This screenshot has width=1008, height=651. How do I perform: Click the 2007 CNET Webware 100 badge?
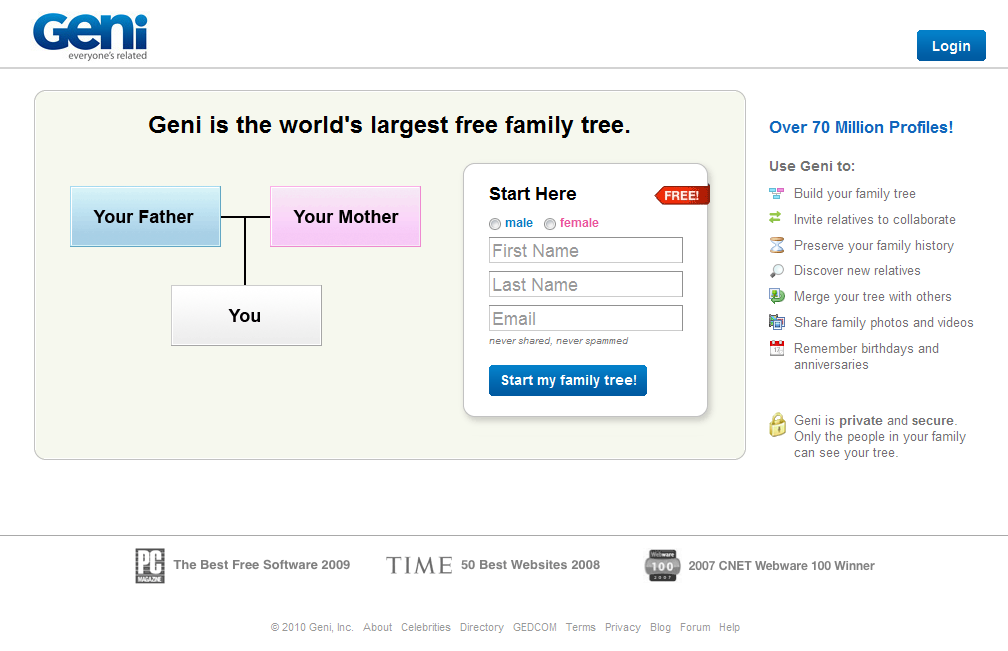click(x=660, y=564)
